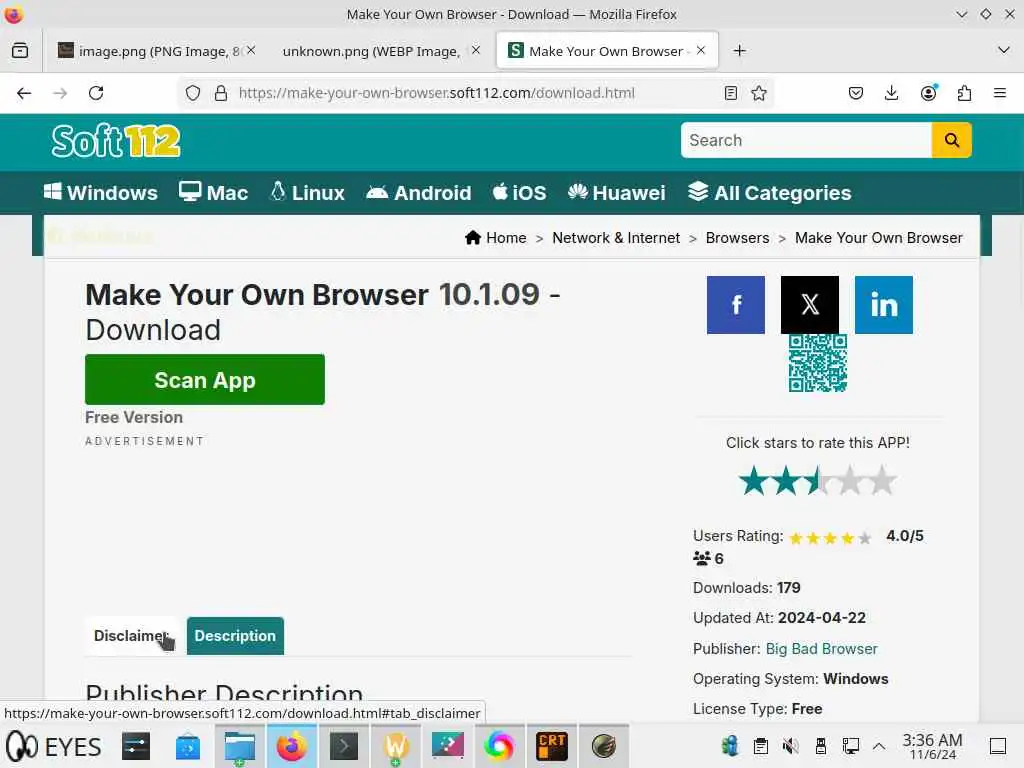Open the terminal taskbar icon
This screenshot has height=768, width=1024.
click(x=344, y=746)
